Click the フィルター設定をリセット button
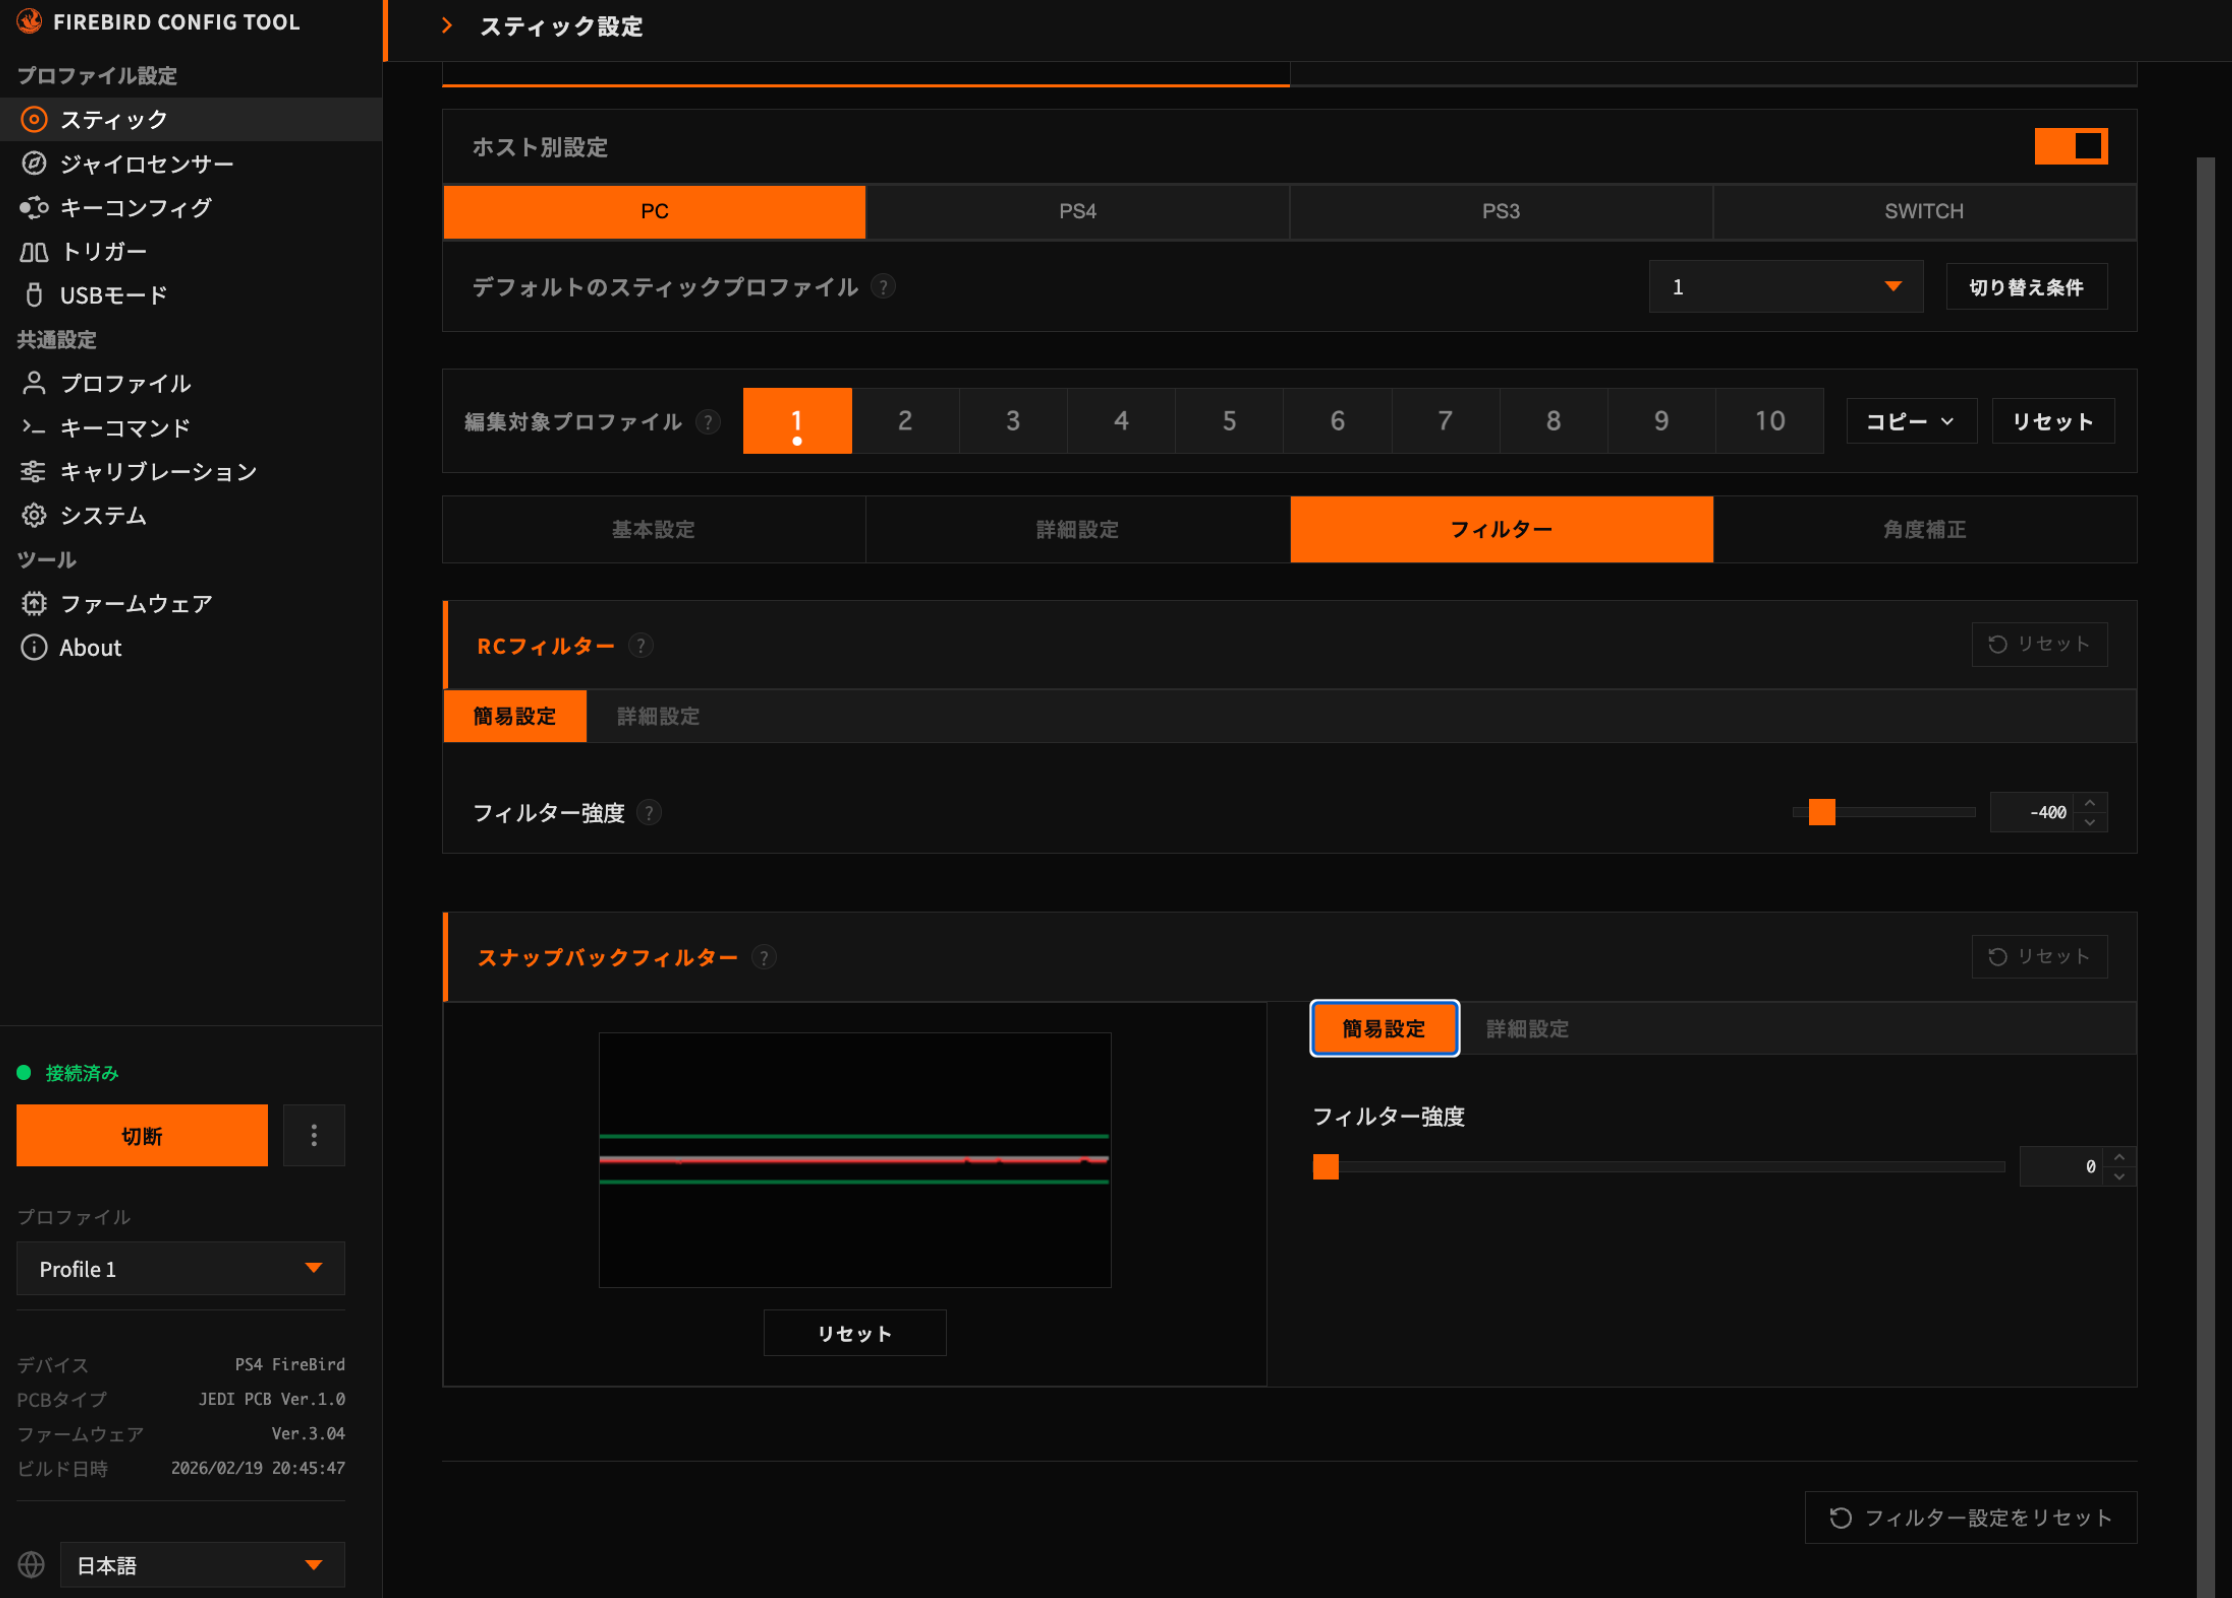The width and height of the screenshot is (2232, 1598). pyautogui.click(x=1970, y=1517)
